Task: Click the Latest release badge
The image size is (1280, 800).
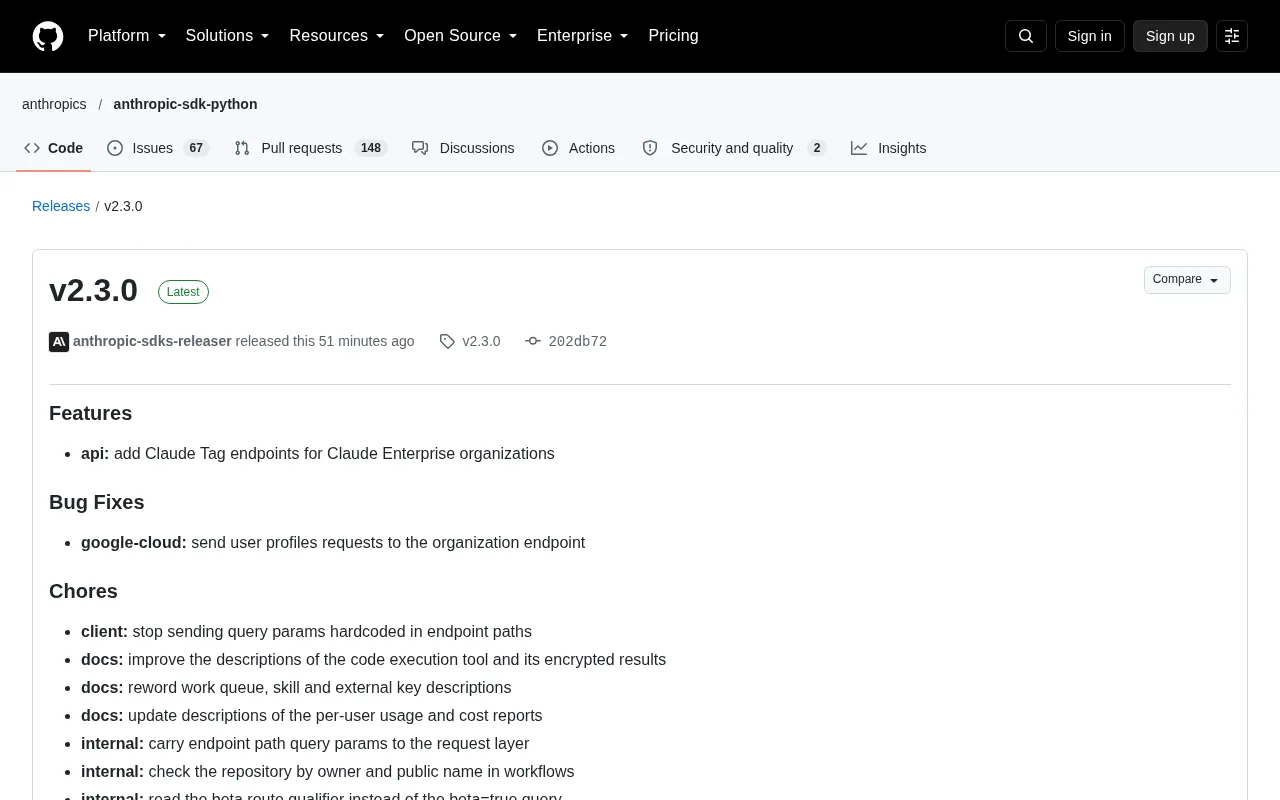Action: pos(183,292)
